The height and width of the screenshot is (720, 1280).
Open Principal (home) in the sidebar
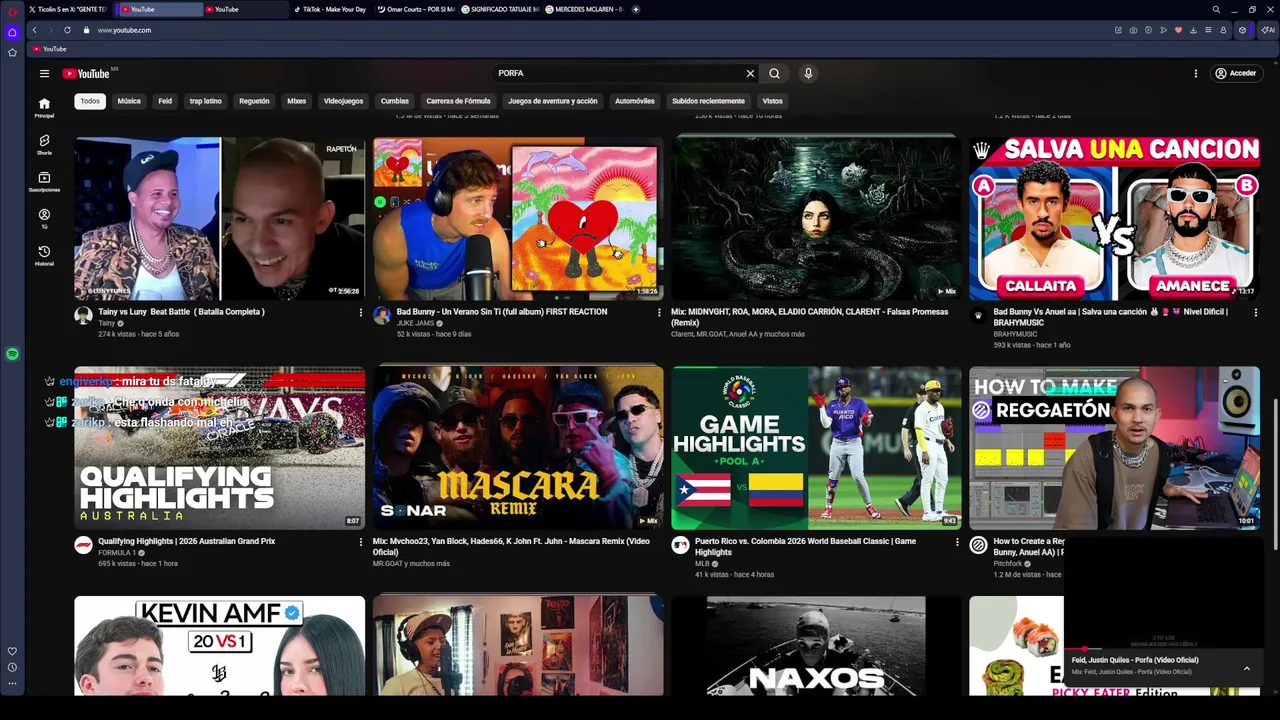(x=44, y=107)
